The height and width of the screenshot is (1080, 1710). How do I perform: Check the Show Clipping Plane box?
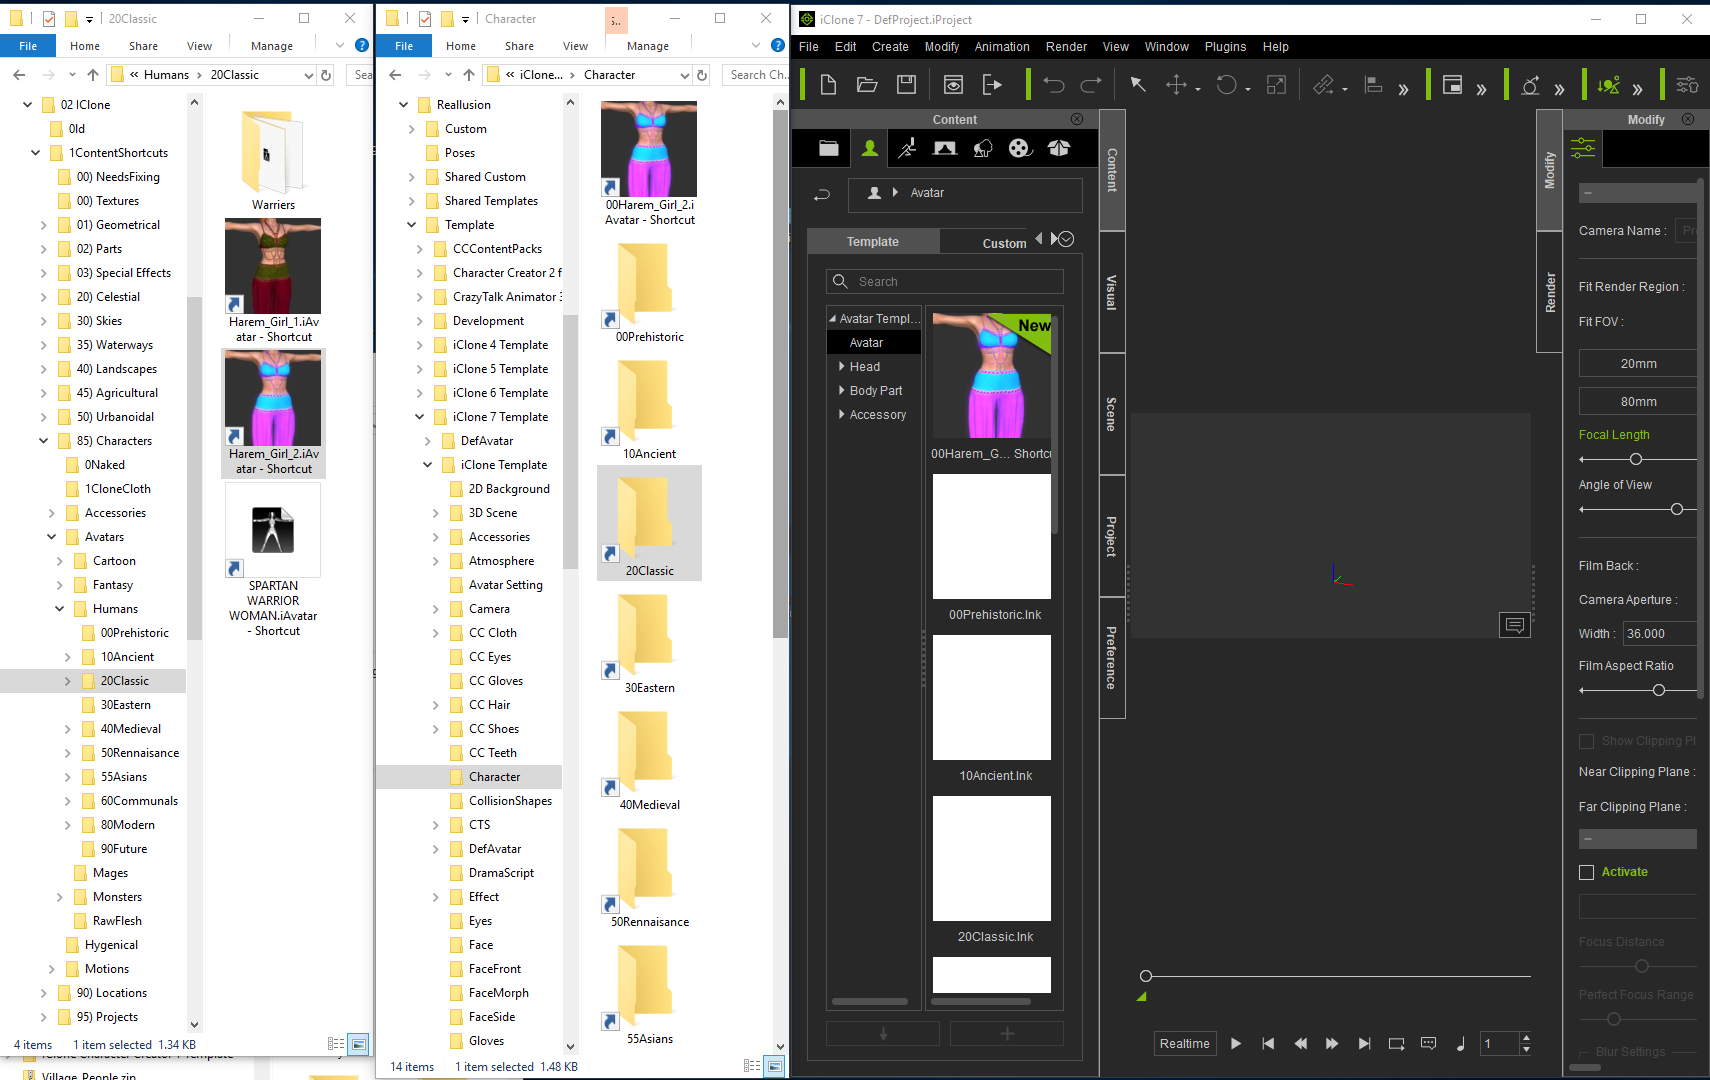coord(1586,741)
